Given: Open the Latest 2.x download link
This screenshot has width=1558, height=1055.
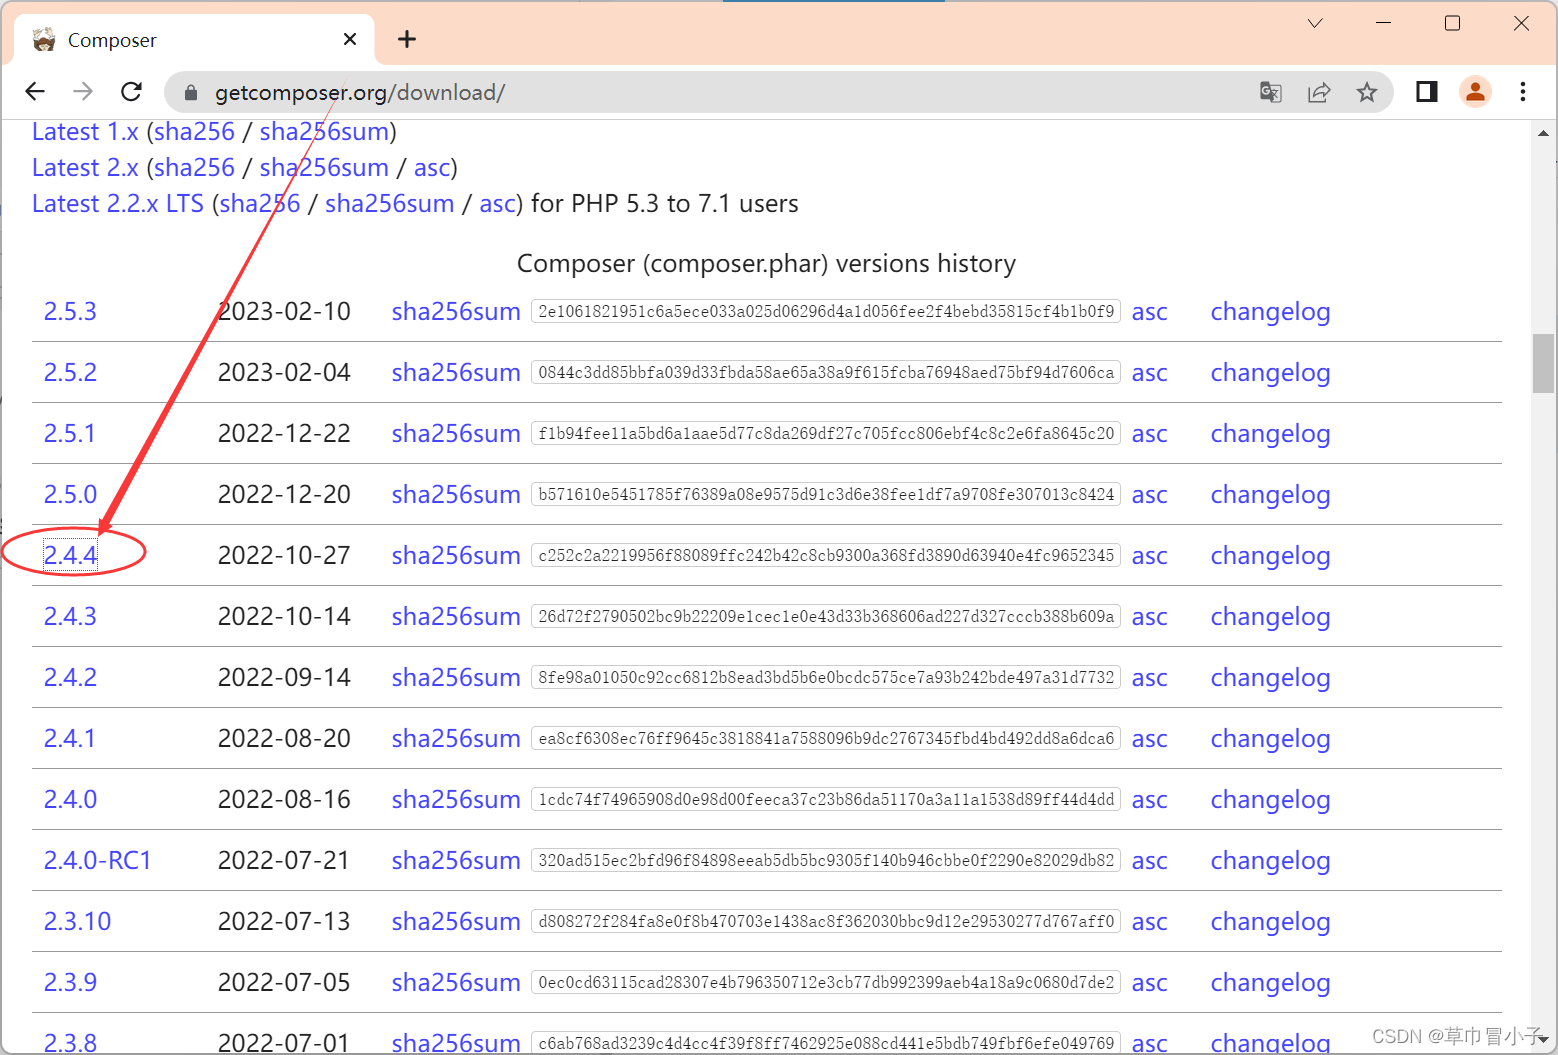Looking at the screenshot, I should [85, 168].
